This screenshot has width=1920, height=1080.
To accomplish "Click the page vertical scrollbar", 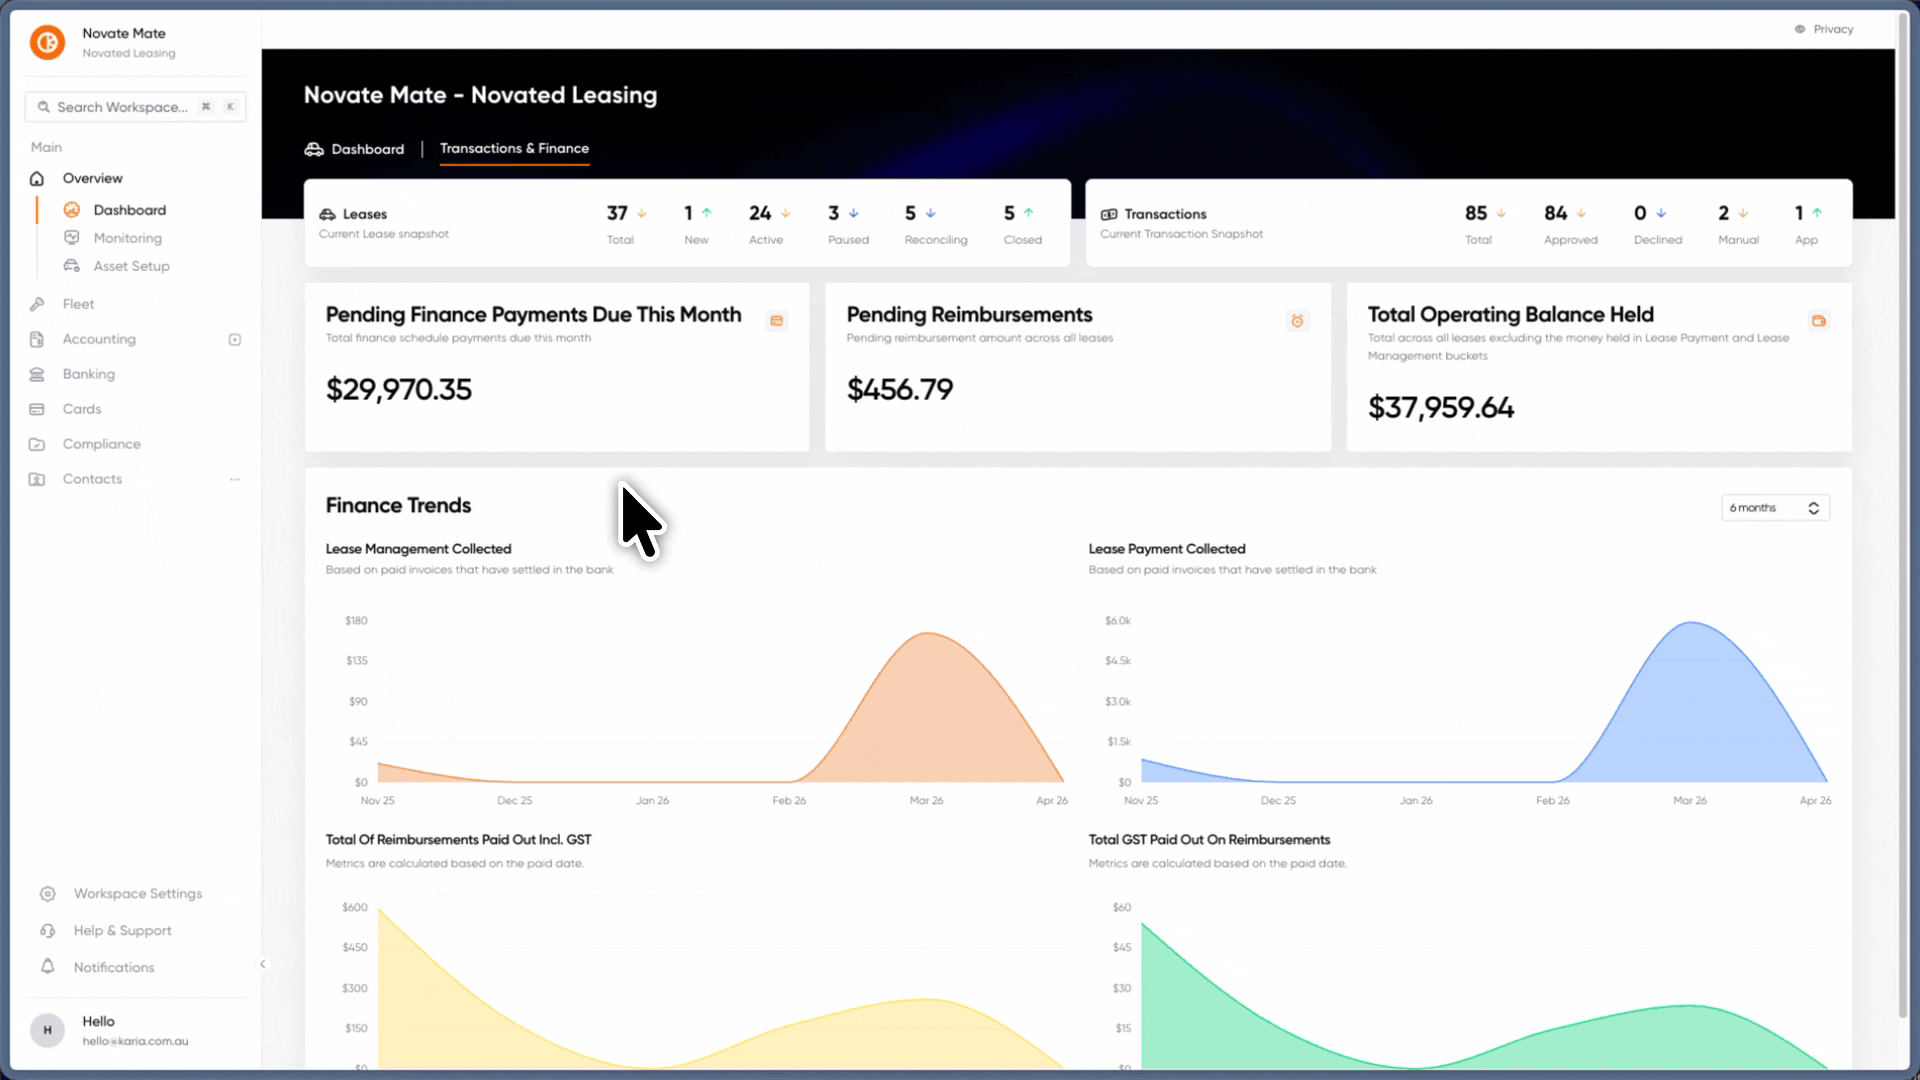I will click(1902, 515).
